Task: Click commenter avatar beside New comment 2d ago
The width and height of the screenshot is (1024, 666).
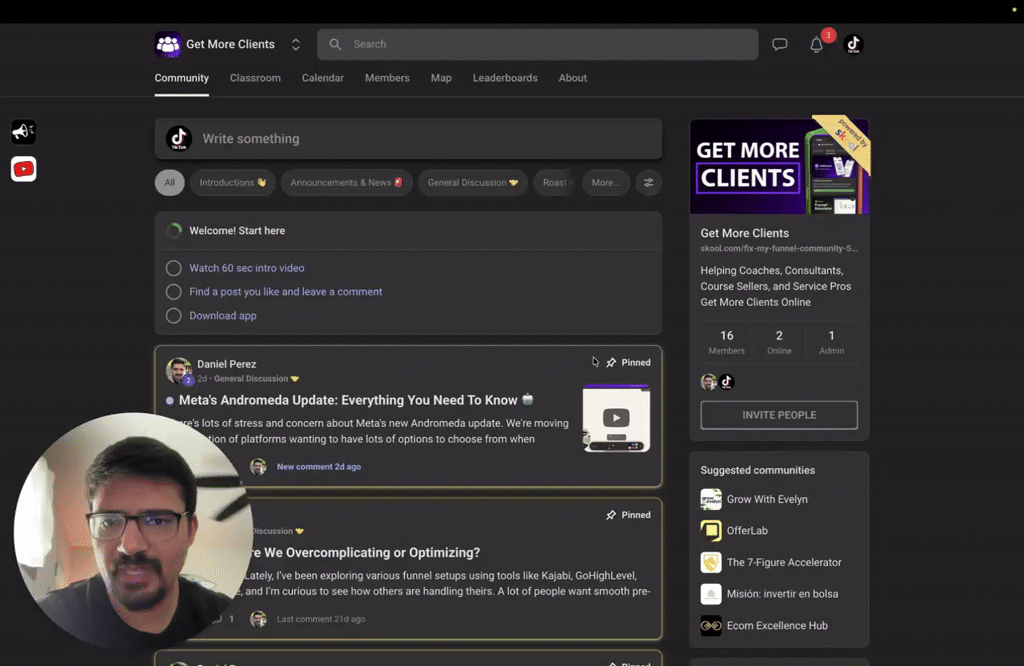Action: [x=259, y=466]
